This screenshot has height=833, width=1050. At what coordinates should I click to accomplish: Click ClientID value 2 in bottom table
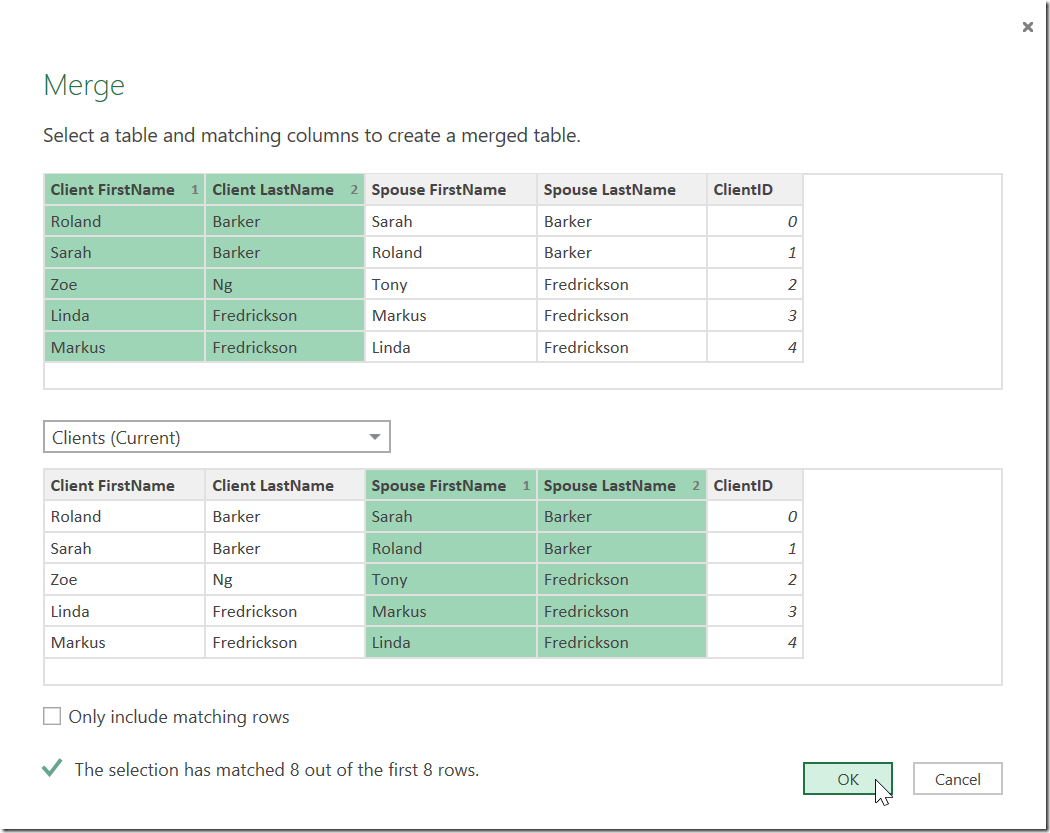point(755,579)
